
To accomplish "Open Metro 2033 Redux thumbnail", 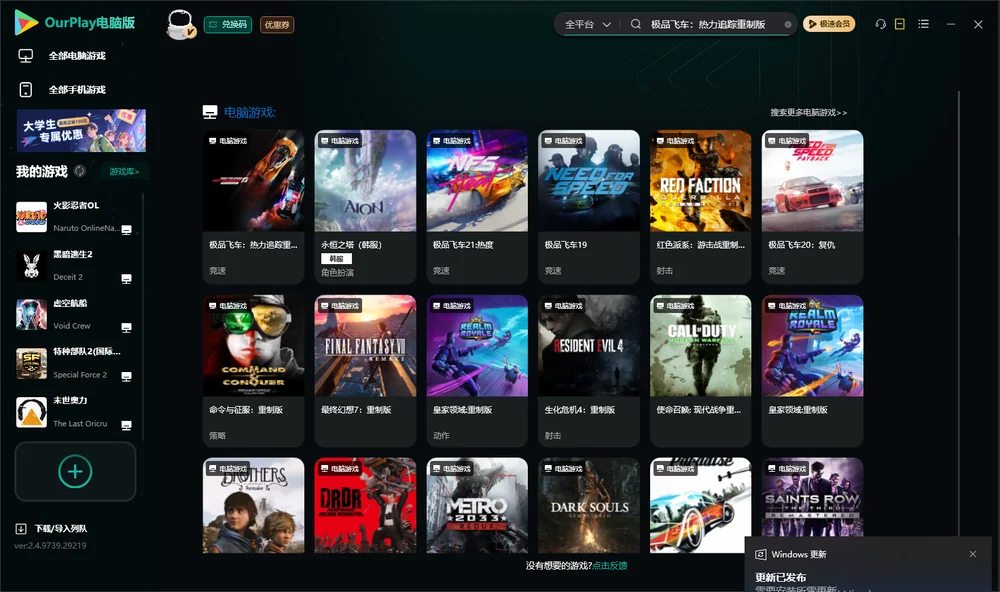I will point(477,505).
